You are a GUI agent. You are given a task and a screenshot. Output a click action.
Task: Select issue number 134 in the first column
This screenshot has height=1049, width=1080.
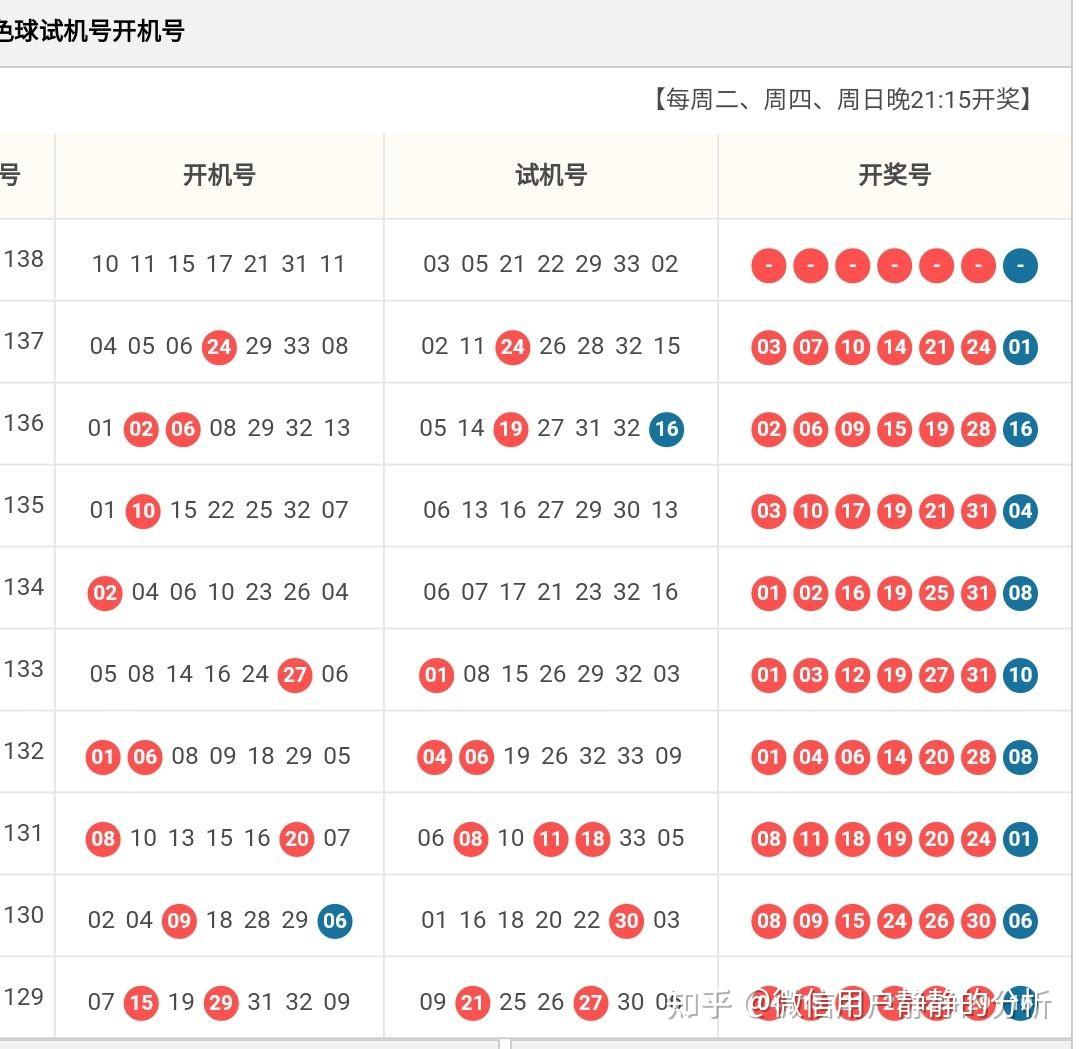click(x=24, y=587)
